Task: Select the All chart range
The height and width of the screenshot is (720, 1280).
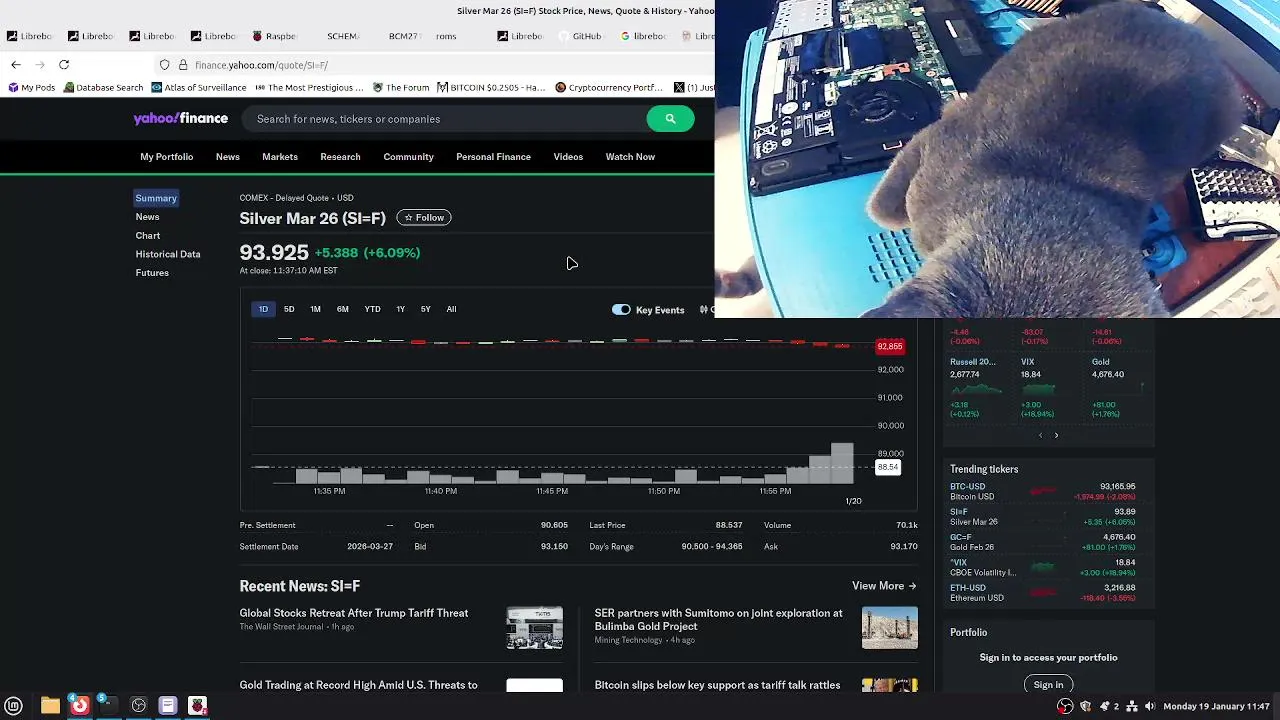Action: [x=451, y=309]
